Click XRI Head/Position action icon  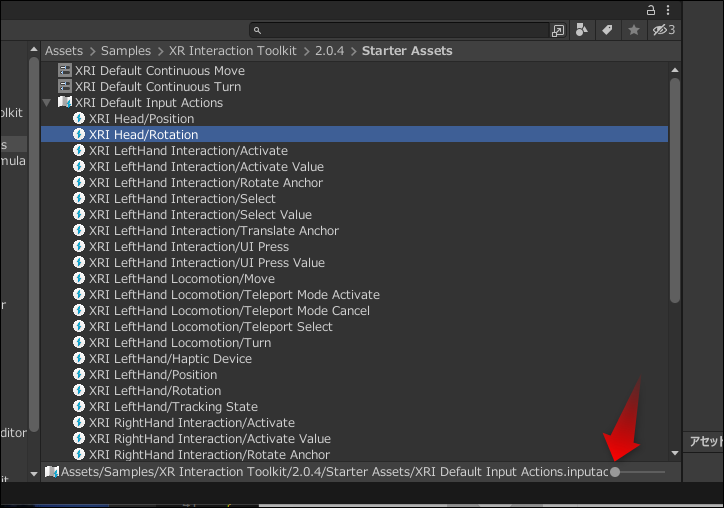click(79, 118)
